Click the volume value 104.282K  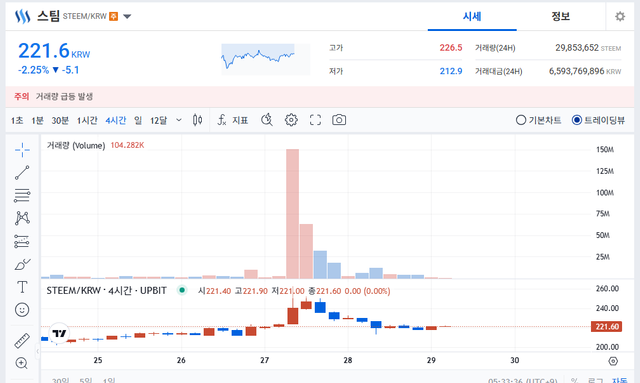(127, 145)
